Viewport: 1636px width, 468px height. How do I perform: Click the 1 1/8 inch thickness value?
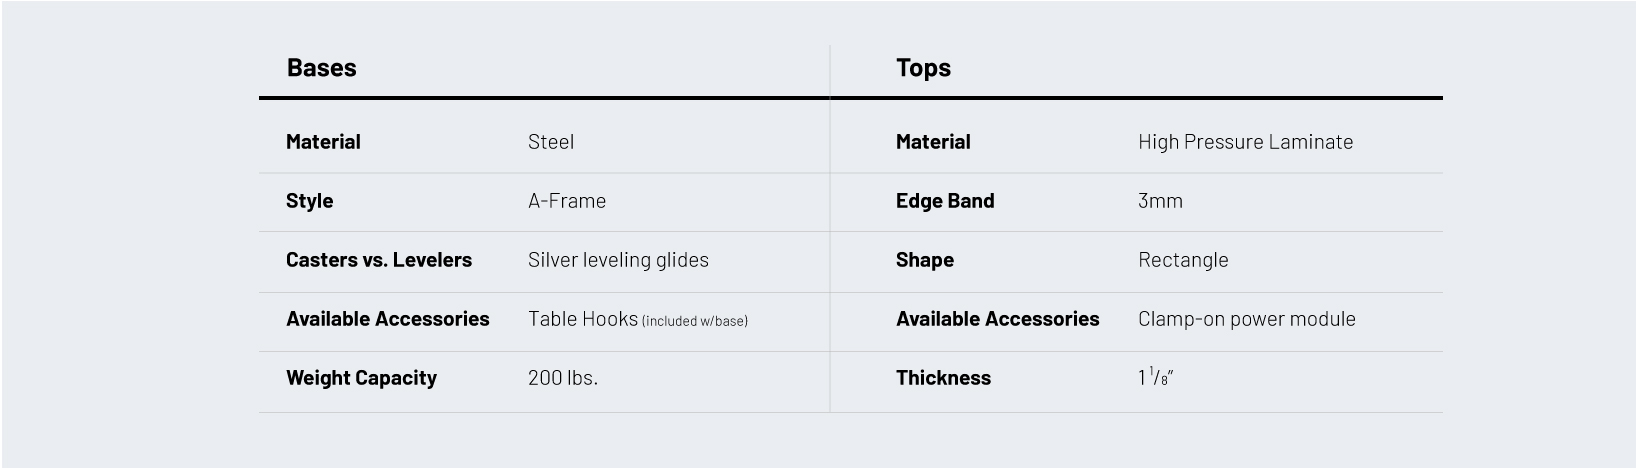pos(1155,377)
